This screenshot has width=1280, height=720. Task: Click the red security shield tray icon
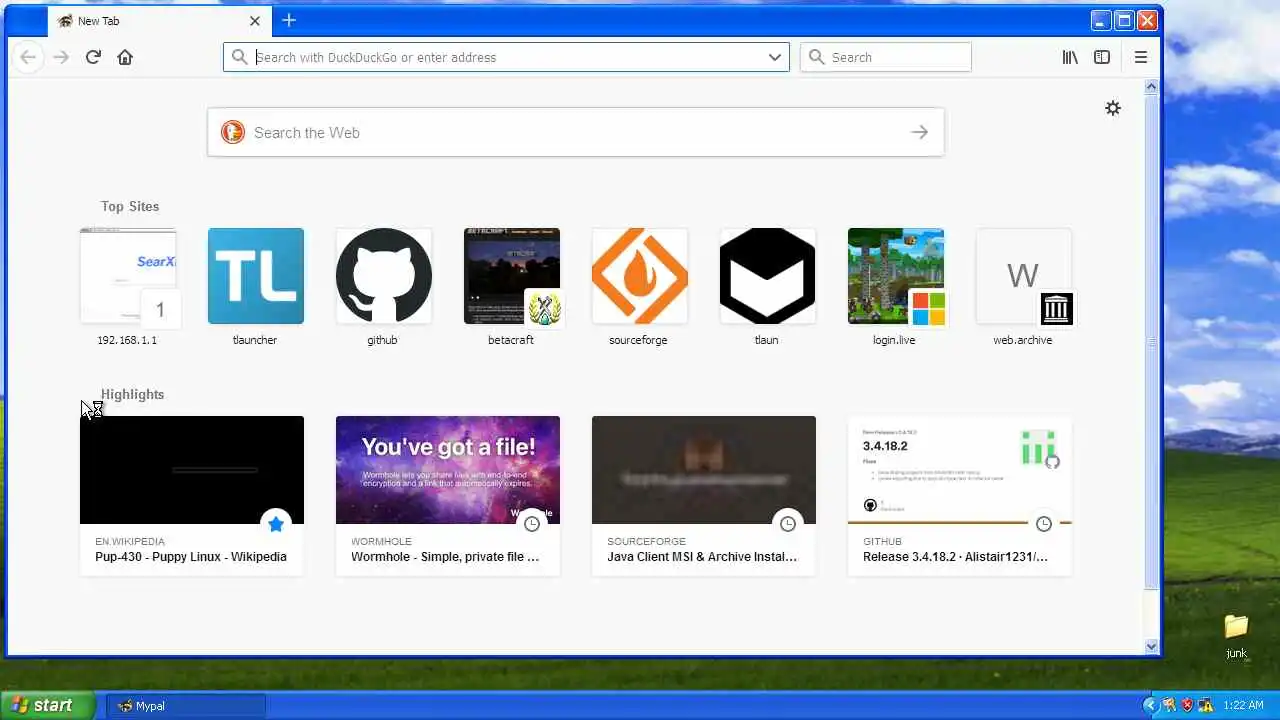1187,706
